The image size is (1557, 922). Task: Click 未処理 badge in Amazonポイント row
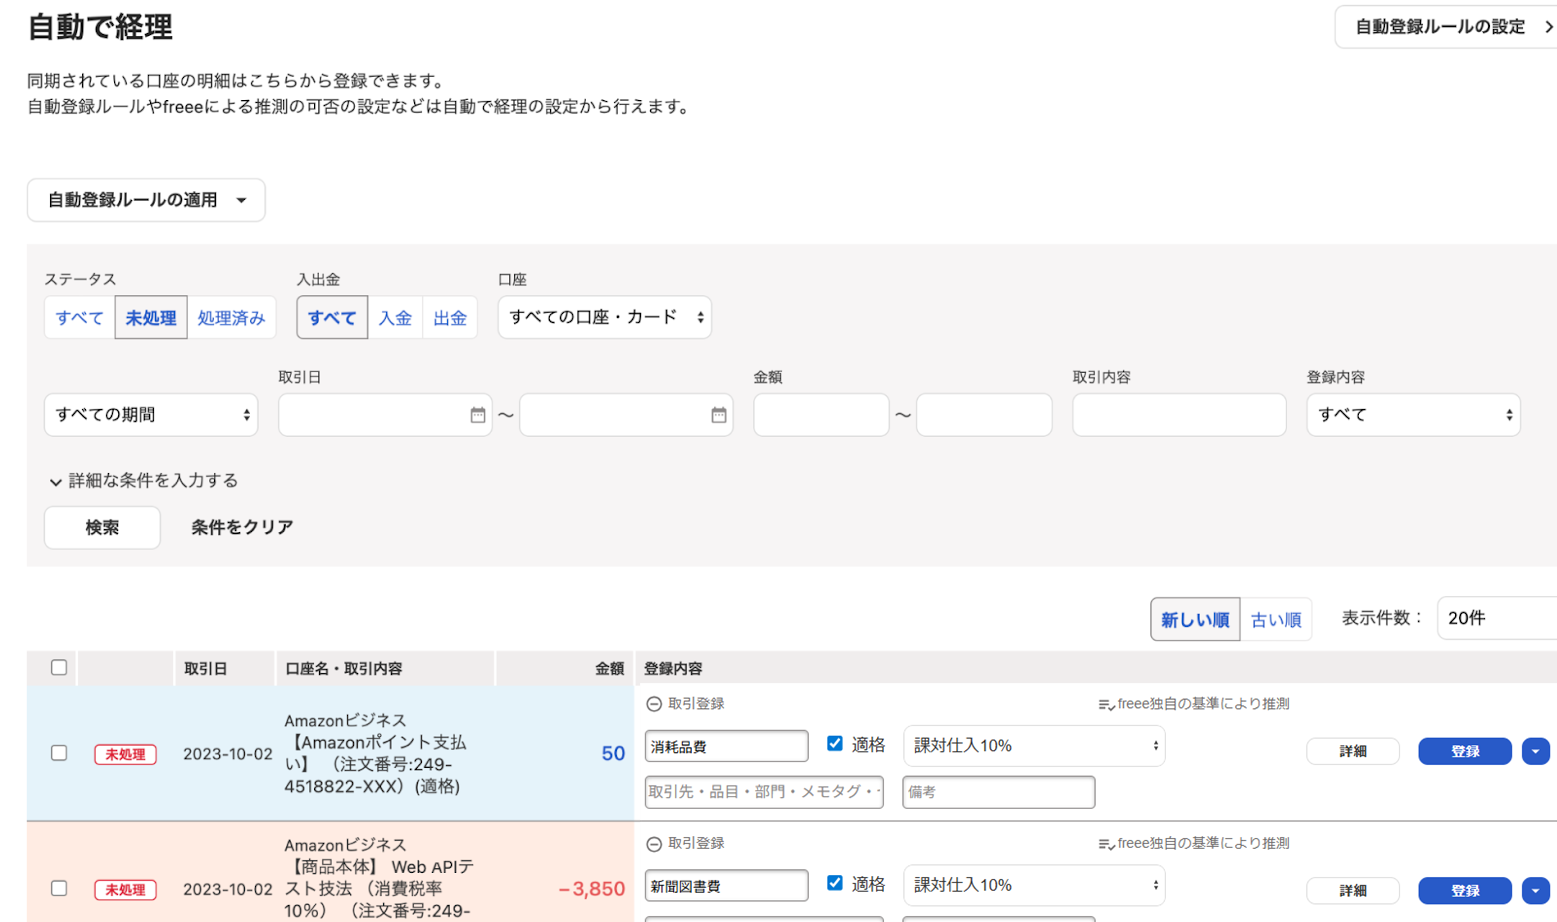click(125, 754)
